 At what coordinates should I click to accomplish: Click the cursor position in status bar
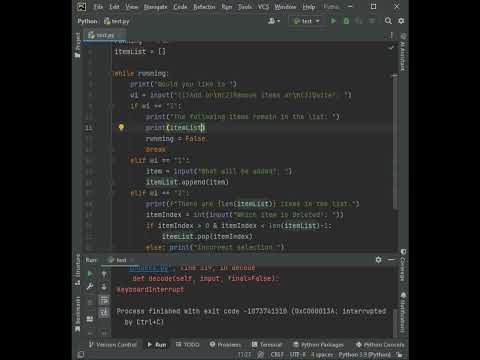click(x=244, y=354)
